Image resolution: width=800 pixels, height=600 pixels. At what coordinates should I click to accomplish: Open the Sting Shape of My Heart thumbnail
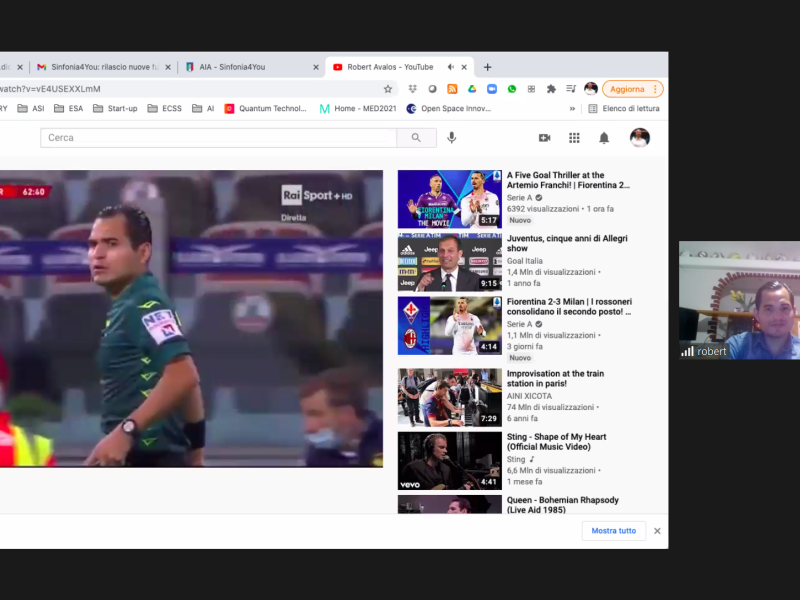449,461
